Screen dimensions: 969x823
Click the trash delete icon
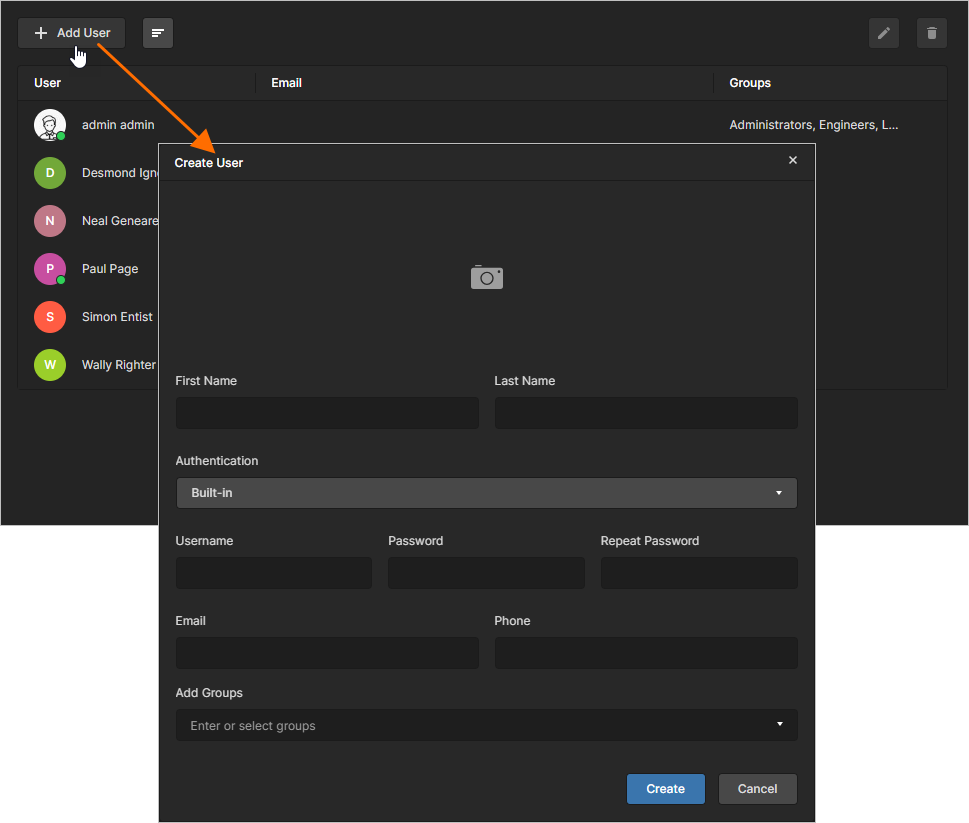click(x=931, y=33)
